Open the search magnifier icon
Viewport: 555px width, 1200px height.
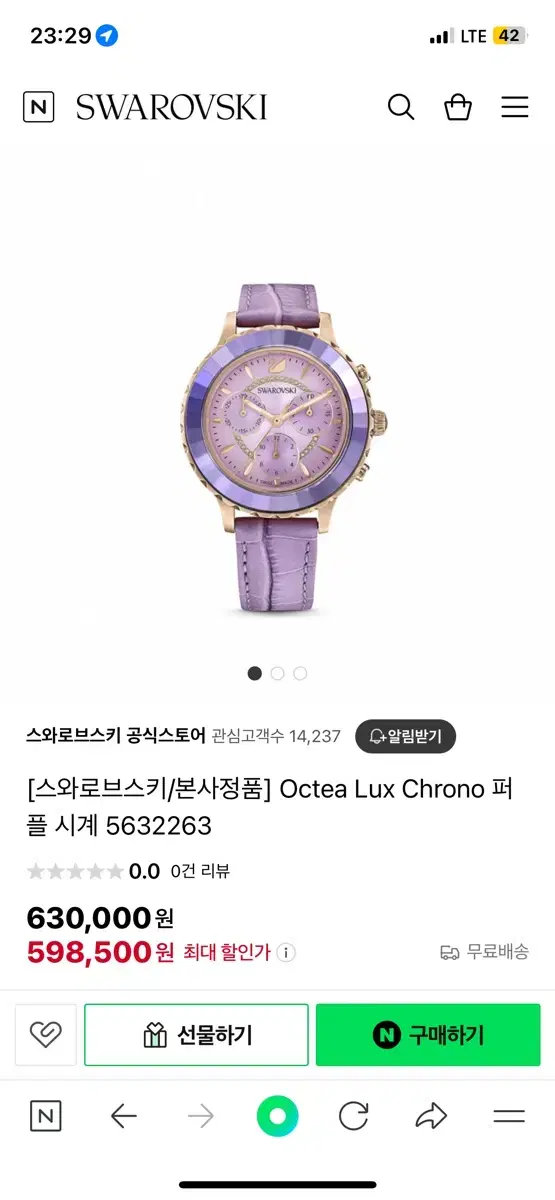[401, 107]
